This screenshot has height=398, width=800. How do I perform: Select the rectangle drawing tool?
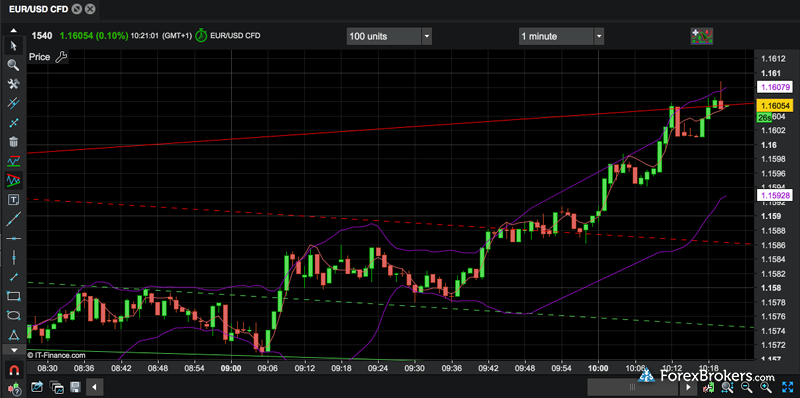[x=13, y=296]
